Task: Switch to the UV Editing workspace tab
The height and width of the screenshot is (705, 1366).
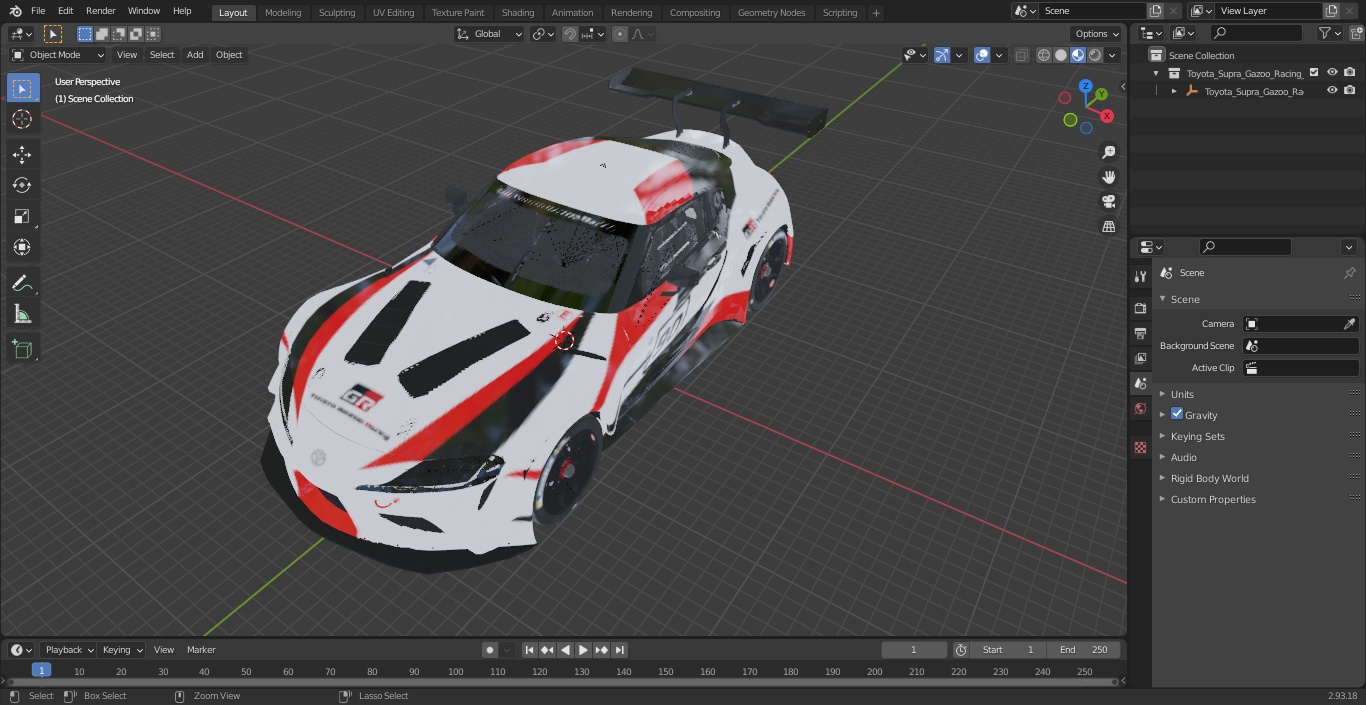Action: coord(393,12)
